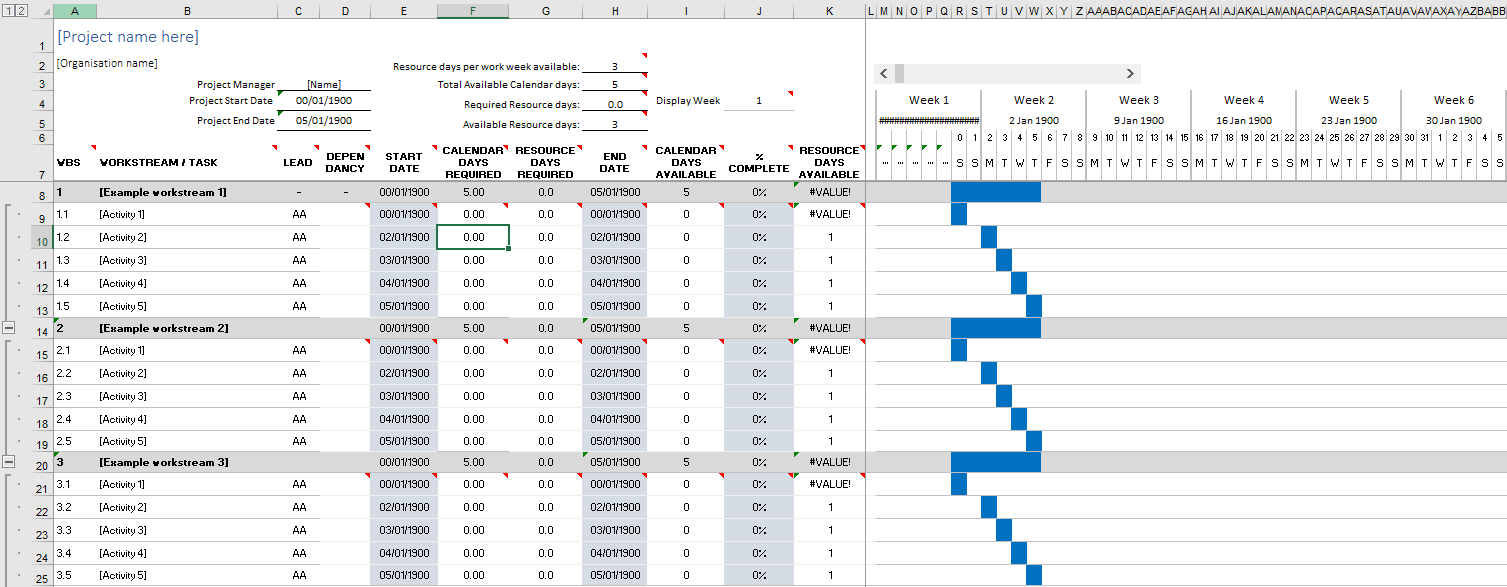
Task: Click column F header
Action: [472, 10]
